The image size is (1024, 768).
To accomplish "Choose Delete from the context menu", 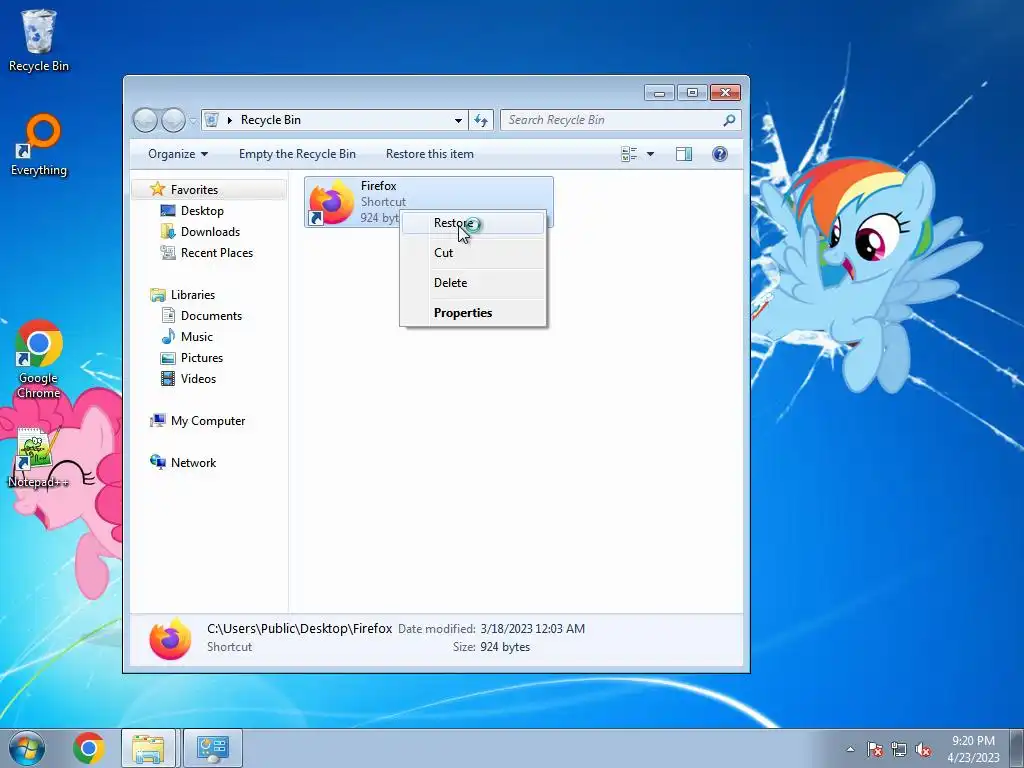I will pyautogui.click(x=473, y=283).
